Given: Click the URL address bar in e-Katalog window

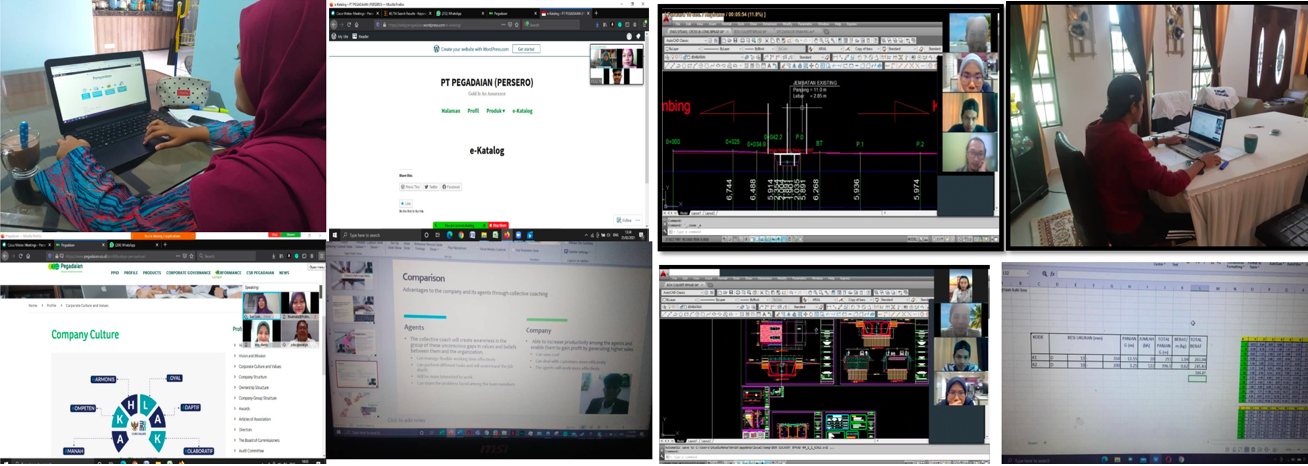Looking at the screenshot, I should click(447, 25).
